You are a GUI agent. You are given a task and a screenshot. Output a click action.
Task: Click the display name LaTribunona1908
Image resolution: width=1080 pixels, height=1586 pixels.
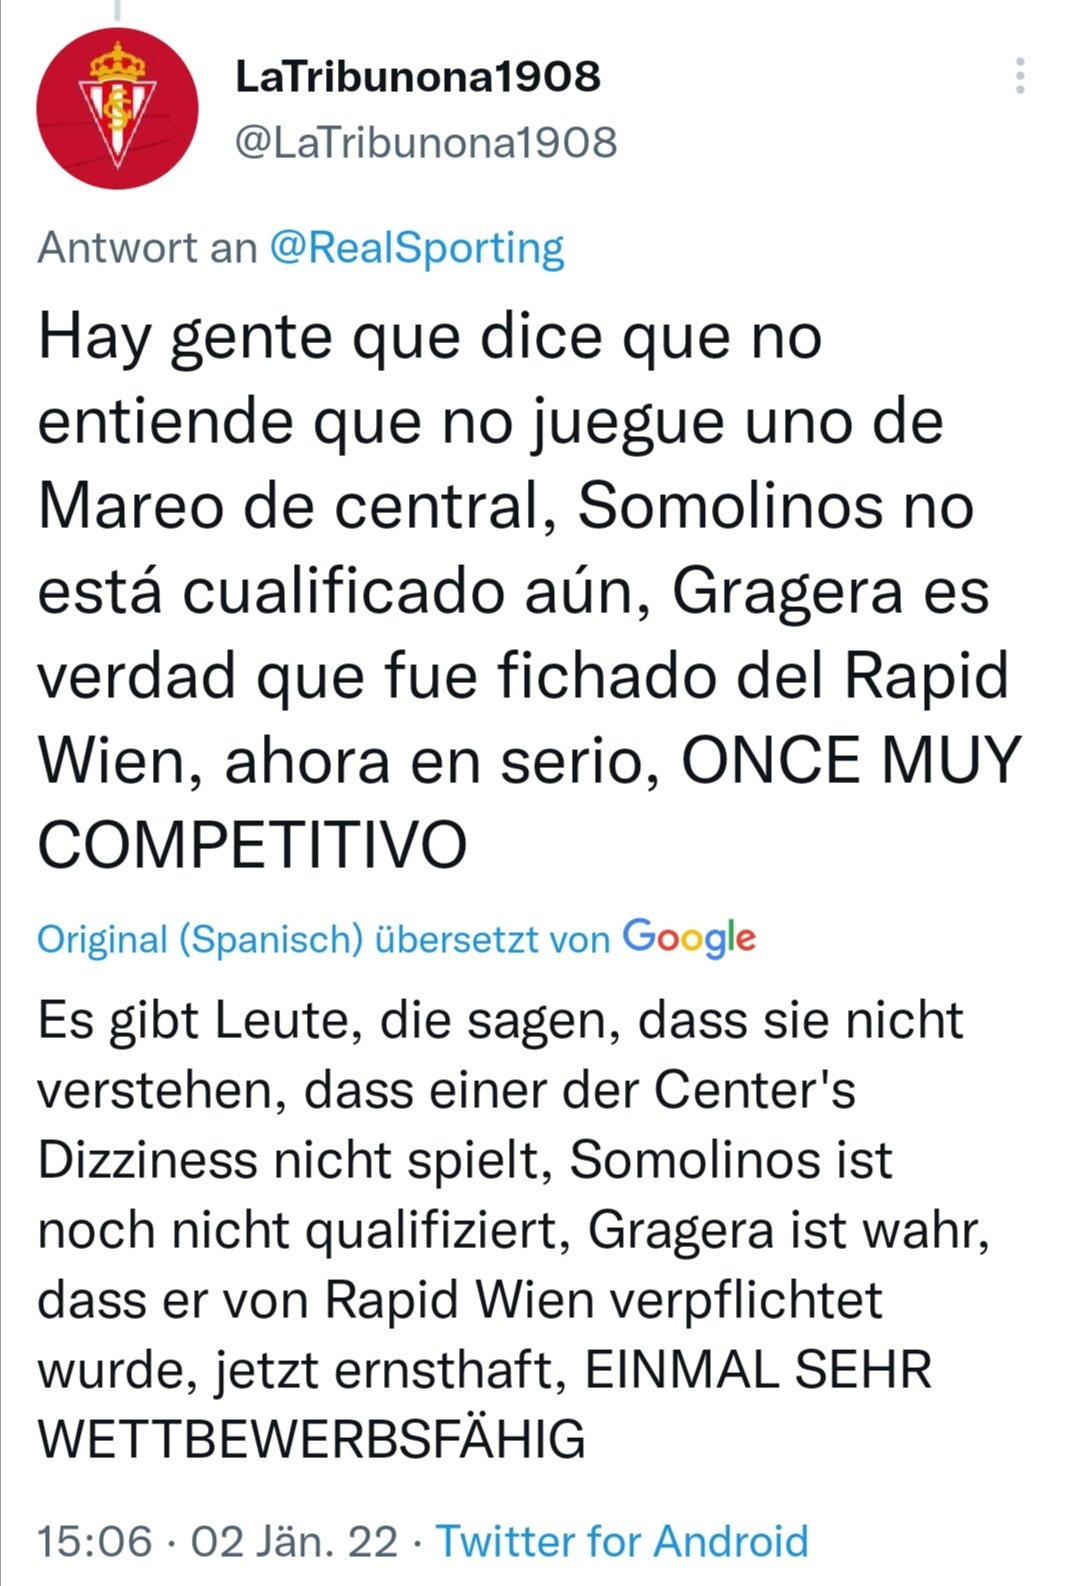pos(418,77)
